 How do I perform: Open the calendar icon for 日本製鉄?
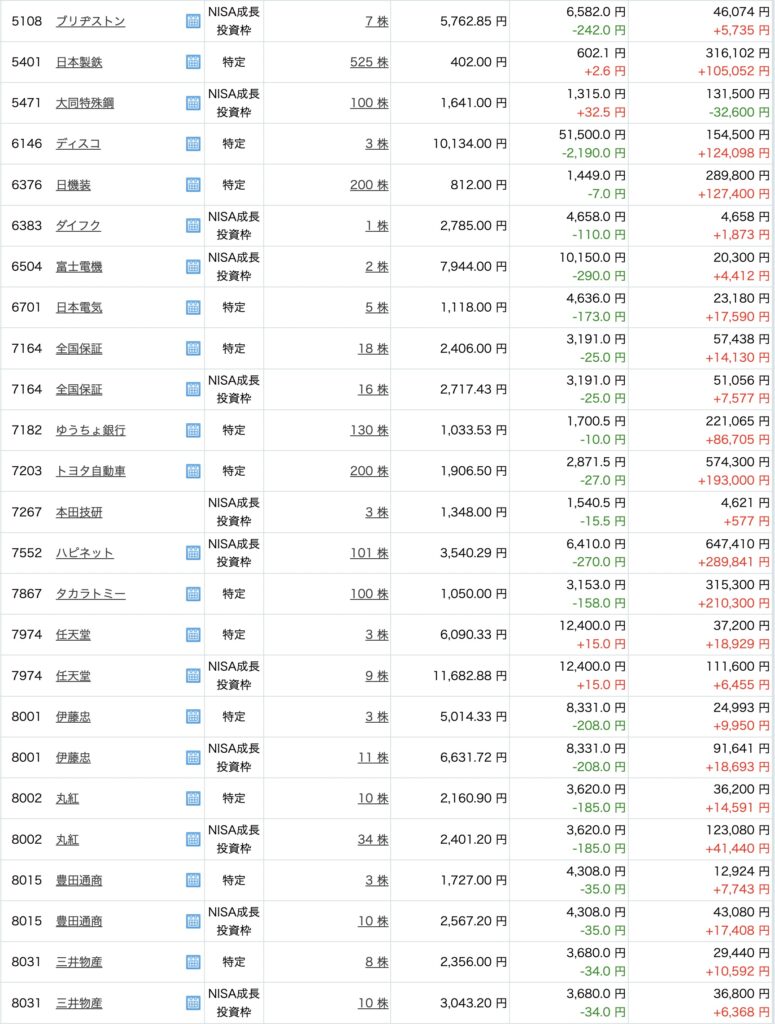pos(193,62)
